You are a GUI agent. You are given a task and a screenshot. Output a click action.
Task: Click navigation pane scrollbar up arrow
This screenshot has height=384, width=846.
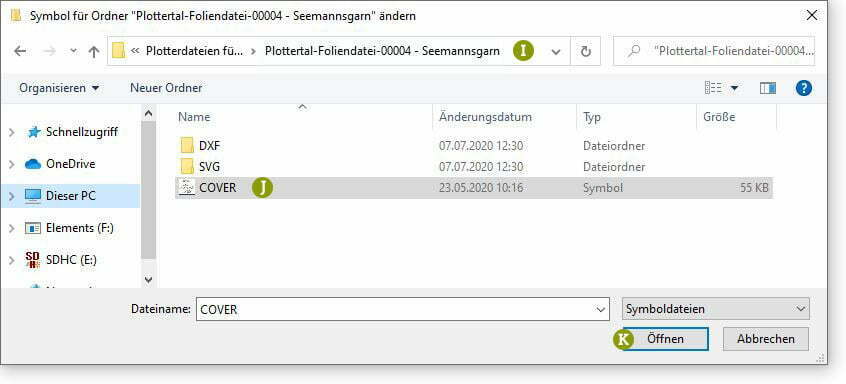pyautogui.click(x=149, y=114)
